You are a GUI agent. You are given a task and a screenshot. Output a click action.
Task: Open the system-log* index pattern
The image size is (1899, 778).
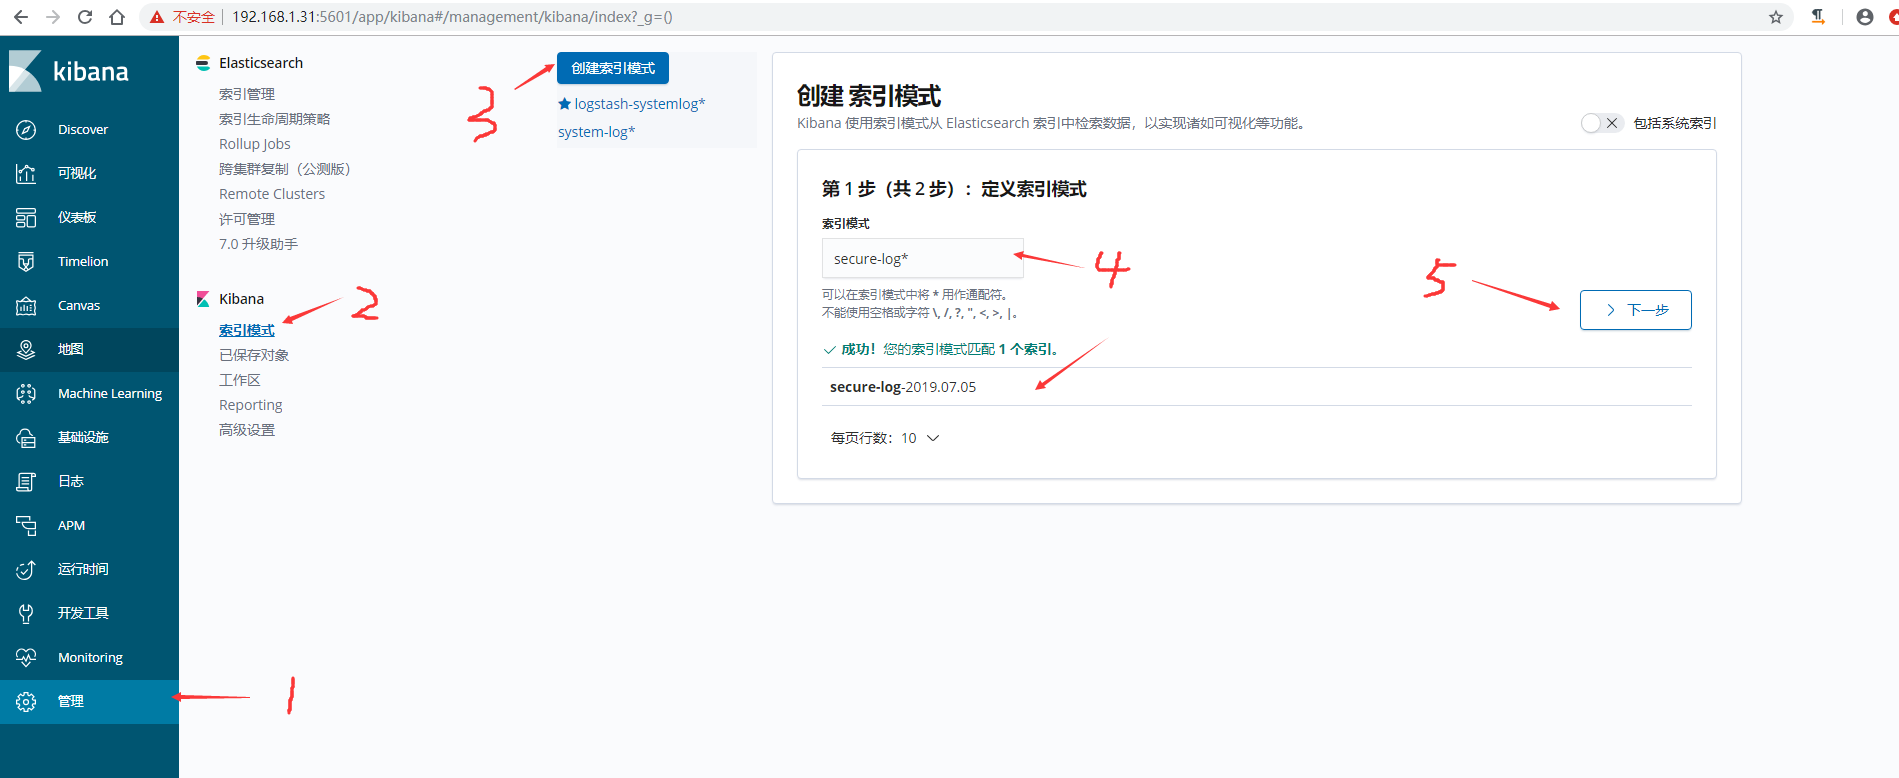tap(596, 132)
